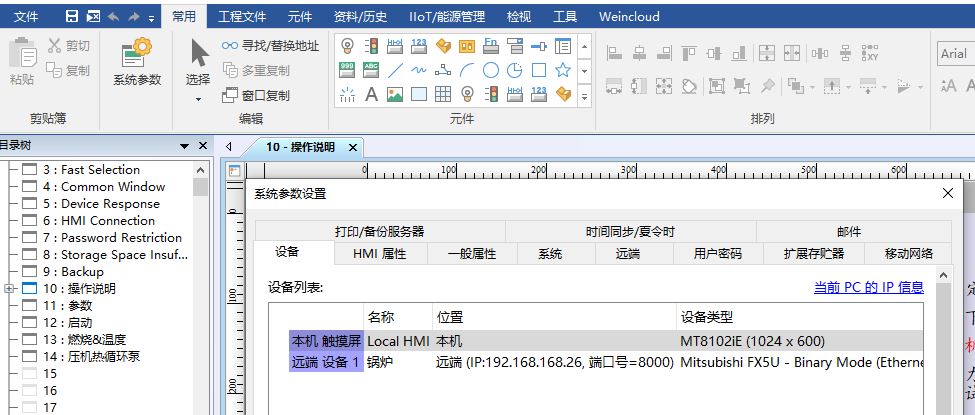Select the picture object tool
Screen dimensions: 975x415
click(395, 95)
